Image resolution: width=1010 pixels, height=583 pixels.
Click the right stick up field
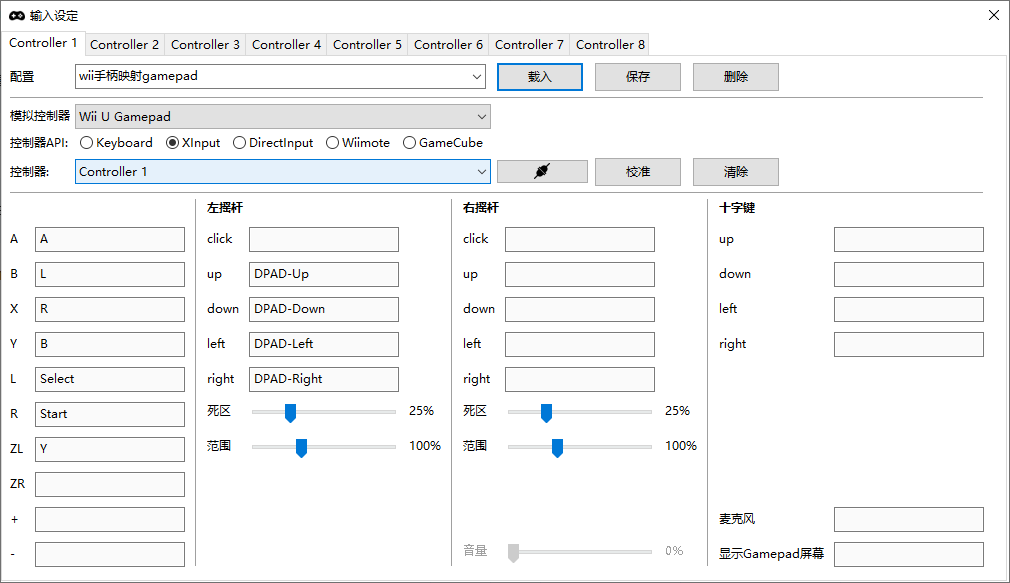click(580, 274)
